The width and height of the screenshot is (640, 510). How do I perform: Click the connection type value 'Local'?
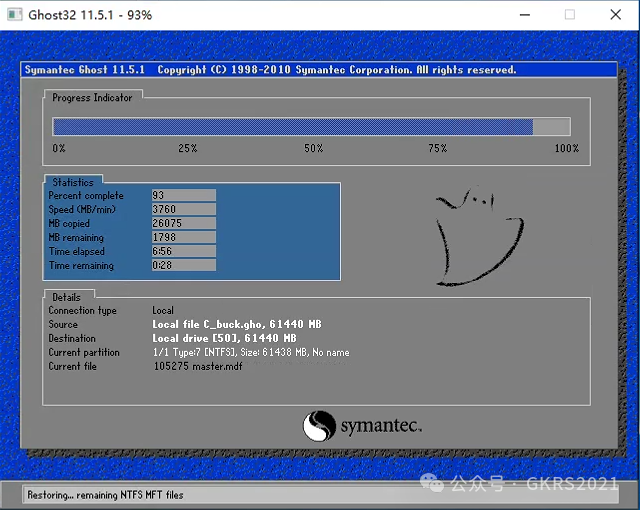[x=163, y=310]
